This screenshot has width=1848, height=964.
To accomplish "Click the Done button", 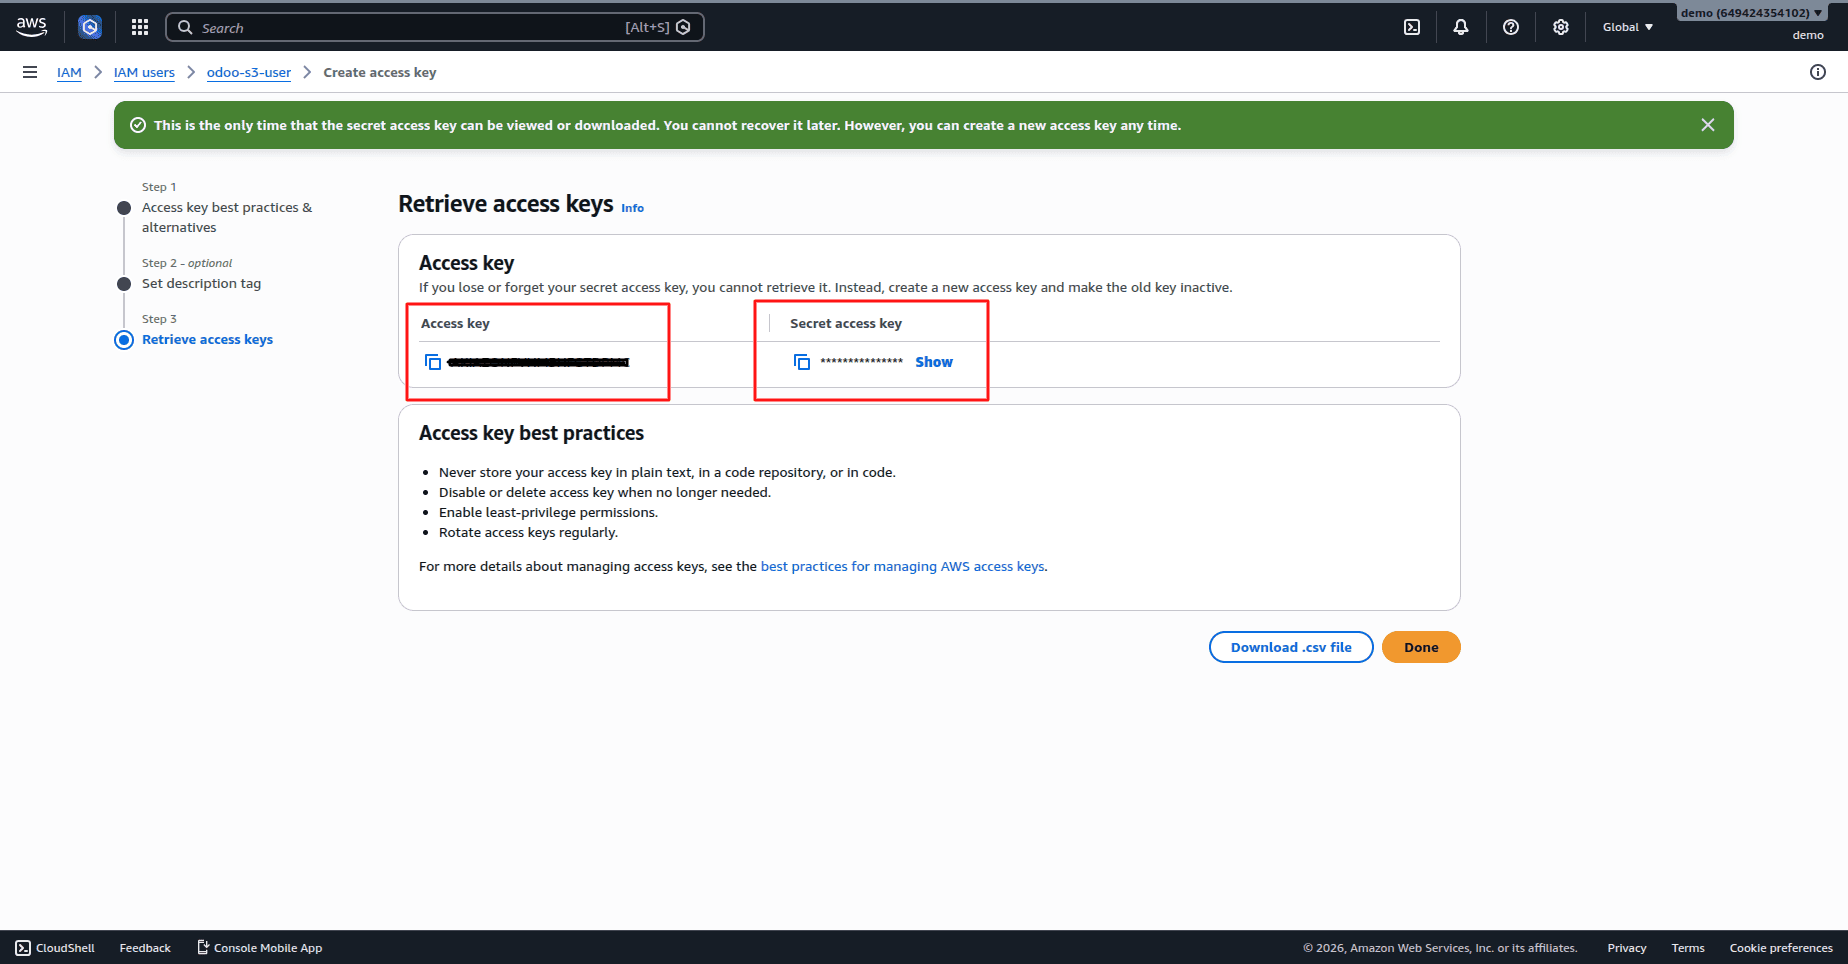I will pyautogui.click(x=1421, y=647).
